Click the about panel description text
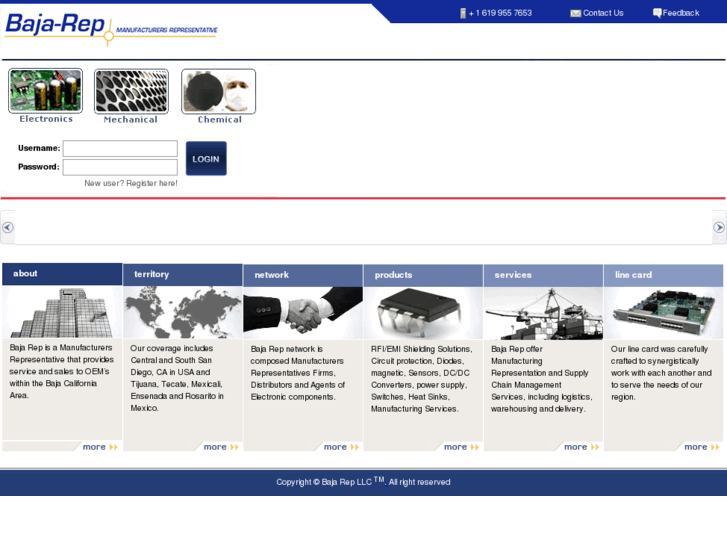Viewport: 727px width, 545px height. point(61,372)
